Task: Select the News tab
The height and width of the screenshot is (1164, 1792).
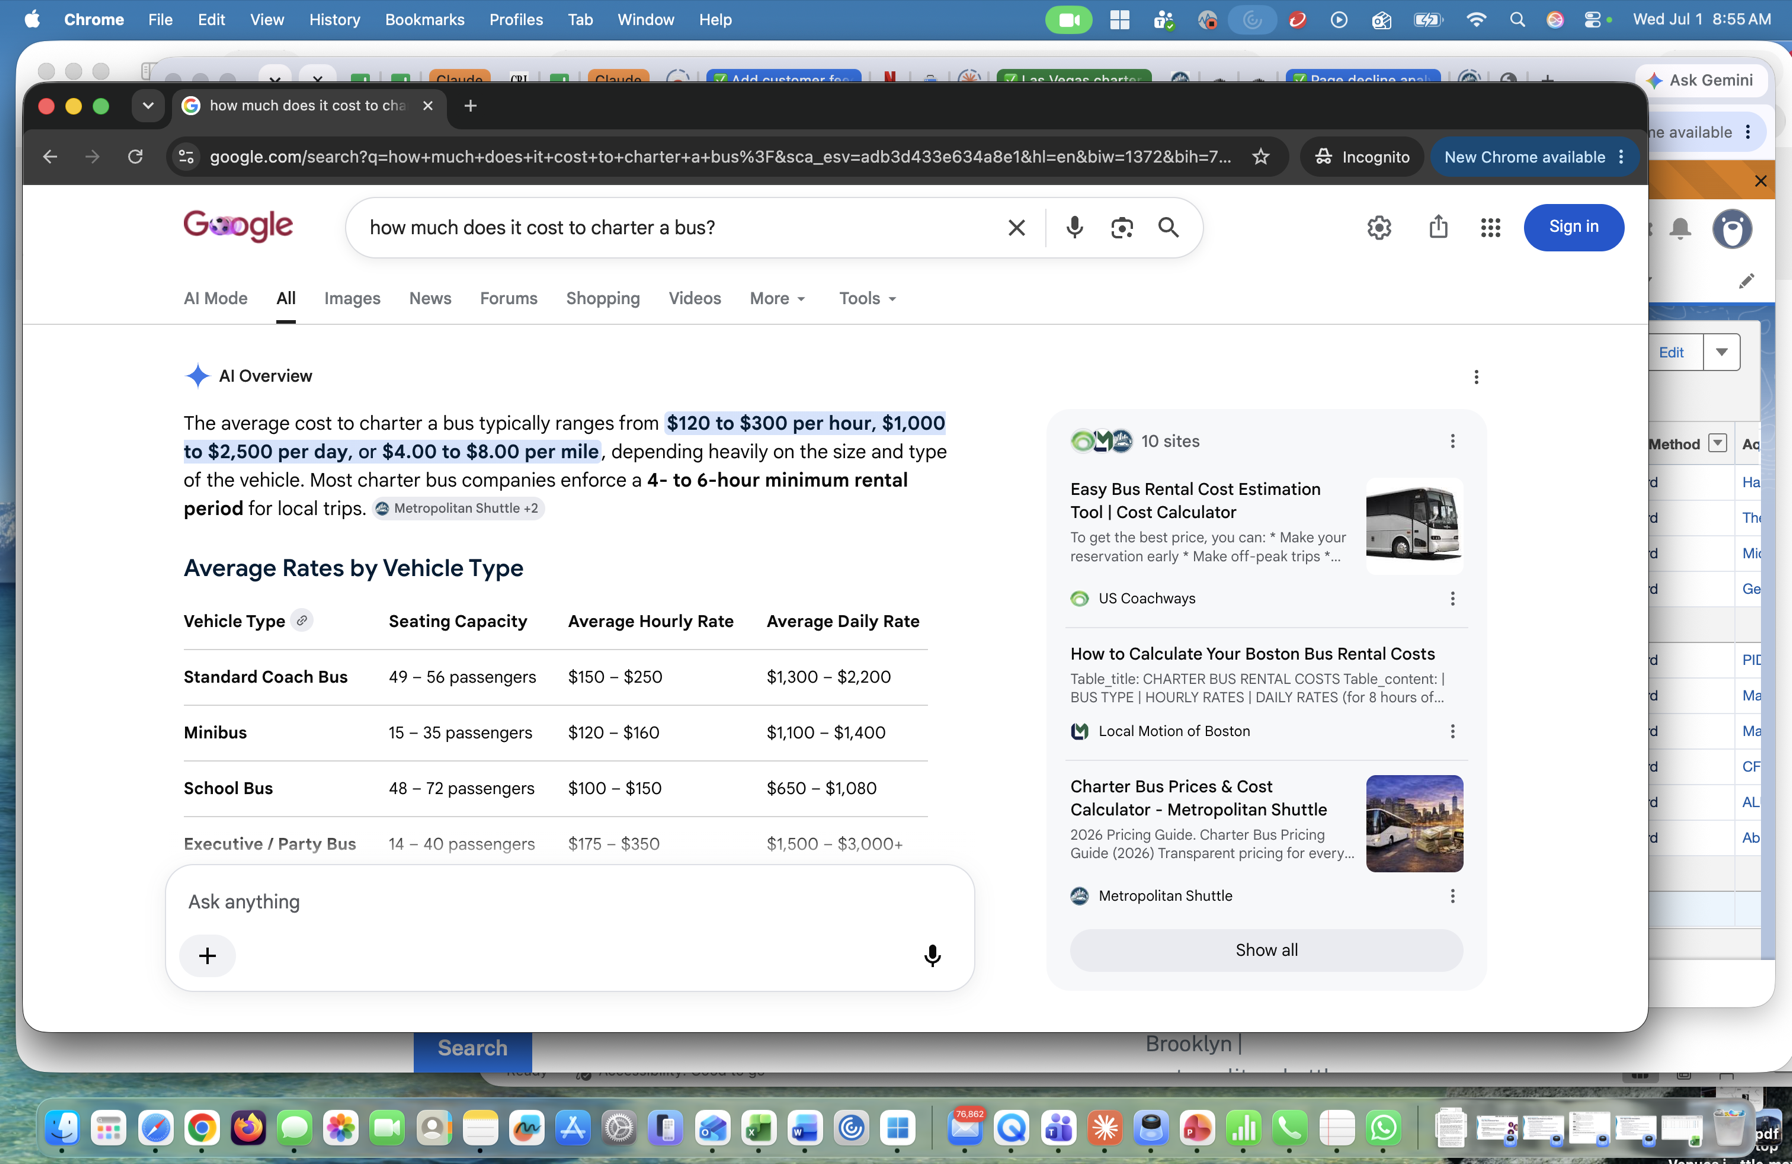Action: pyautogui.click(x=430, y=299)
